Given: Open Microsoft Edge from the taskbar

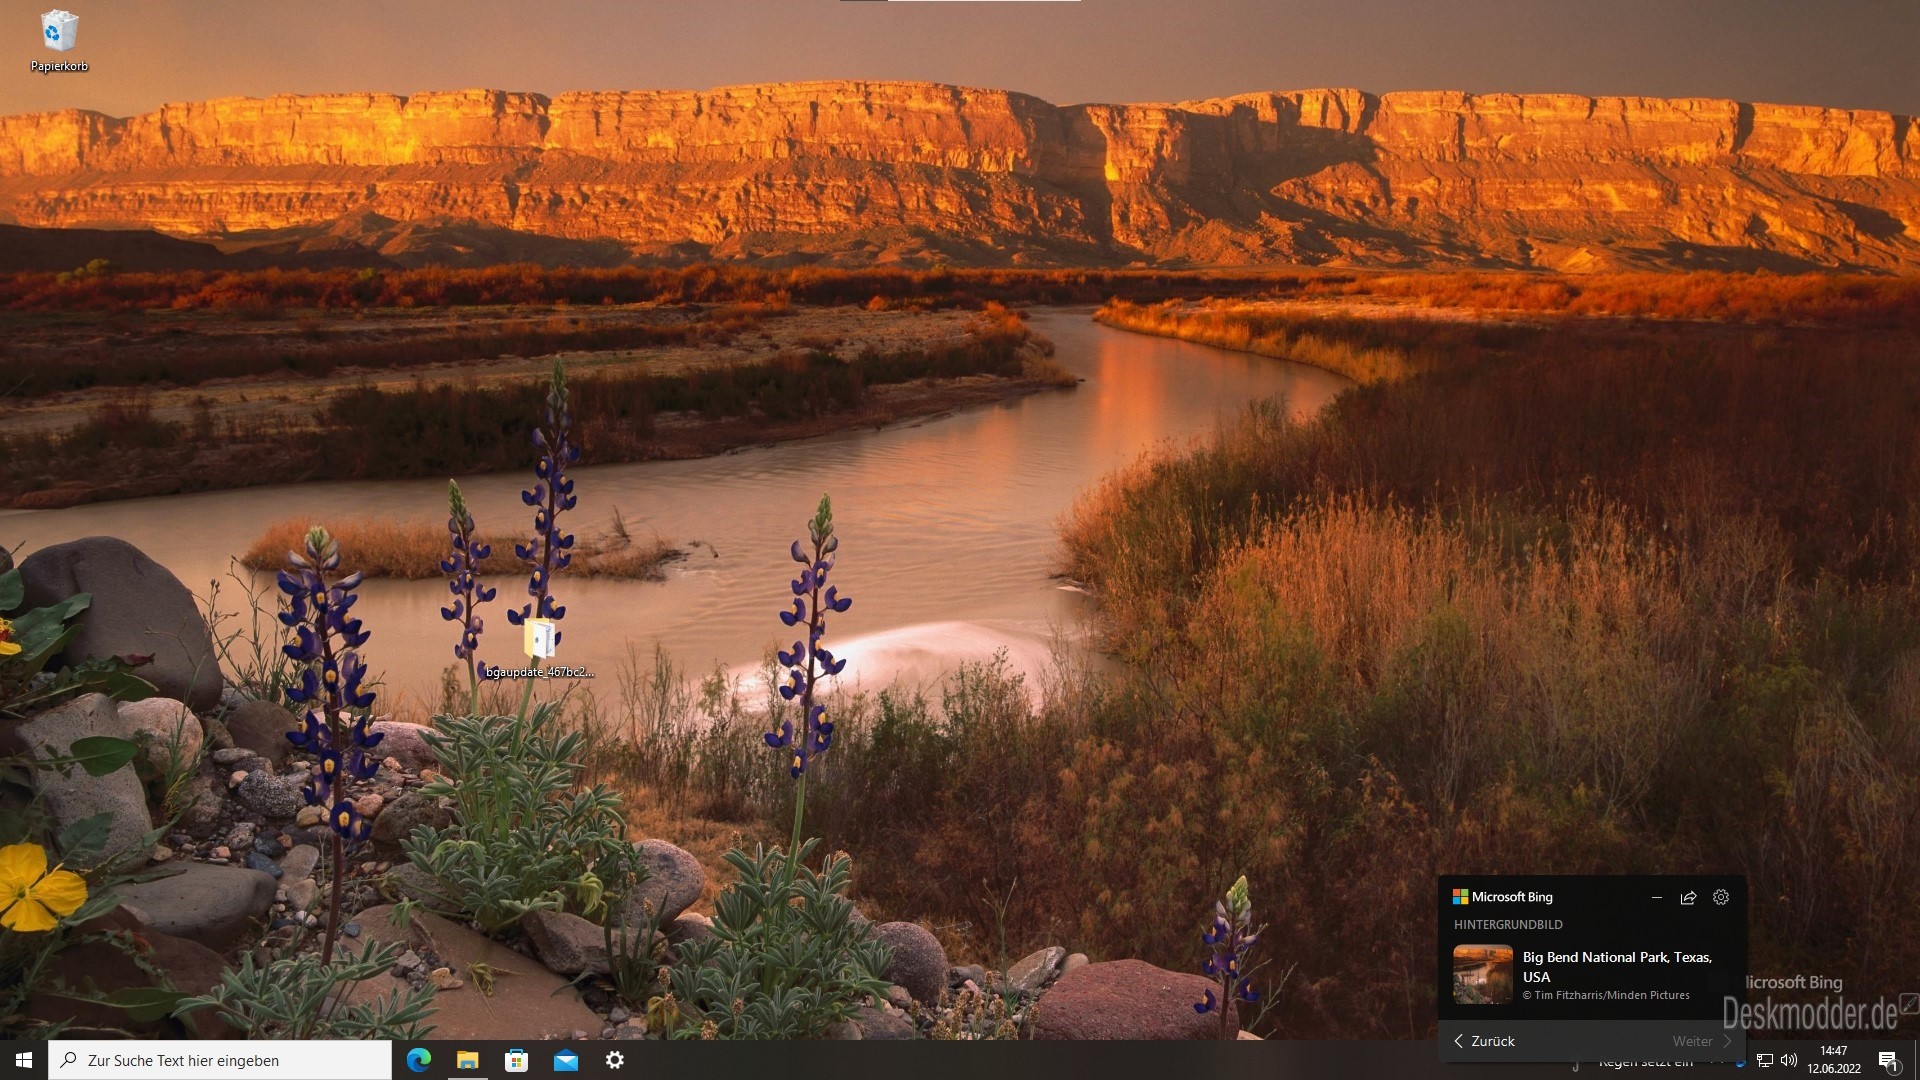Looking at the screenshot, I should 418,1060.
